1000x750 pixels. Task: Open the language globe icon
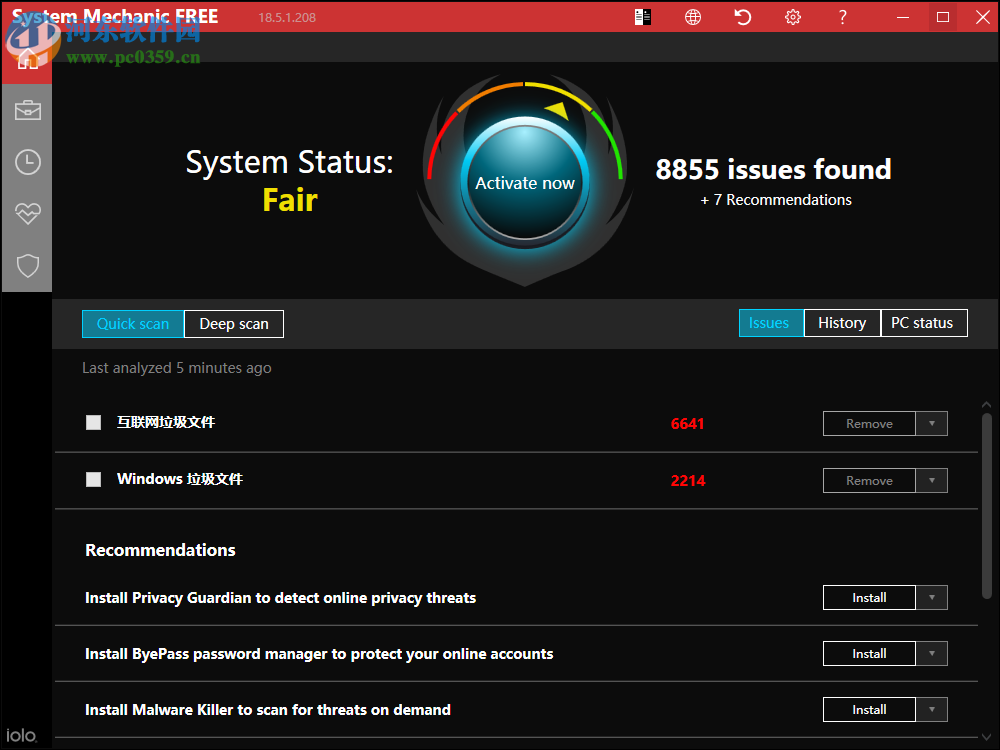click(x=692, y=17)
